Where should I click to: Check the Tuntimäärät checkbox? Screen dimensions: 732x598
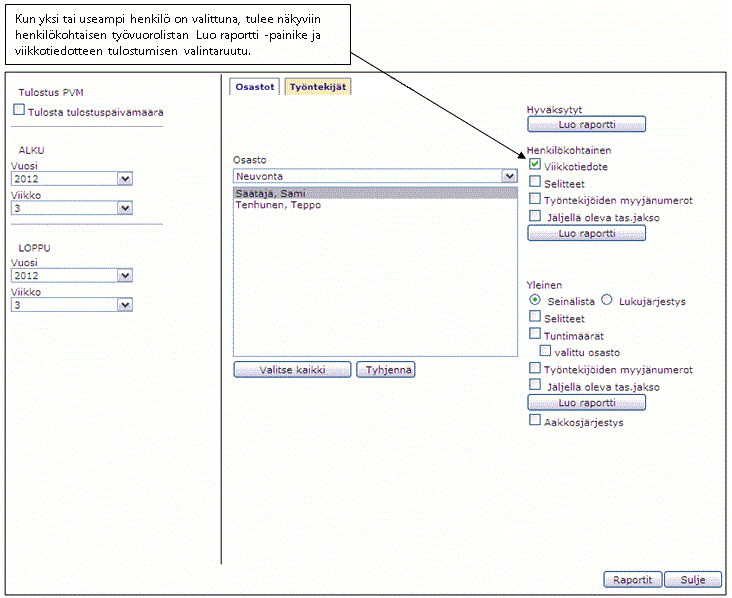point(535,333)
